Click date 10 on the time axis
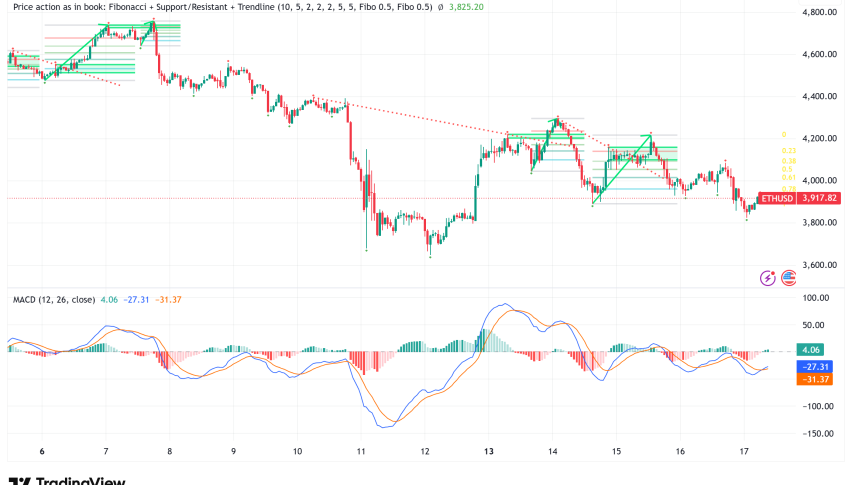 [x=297, y=451]
